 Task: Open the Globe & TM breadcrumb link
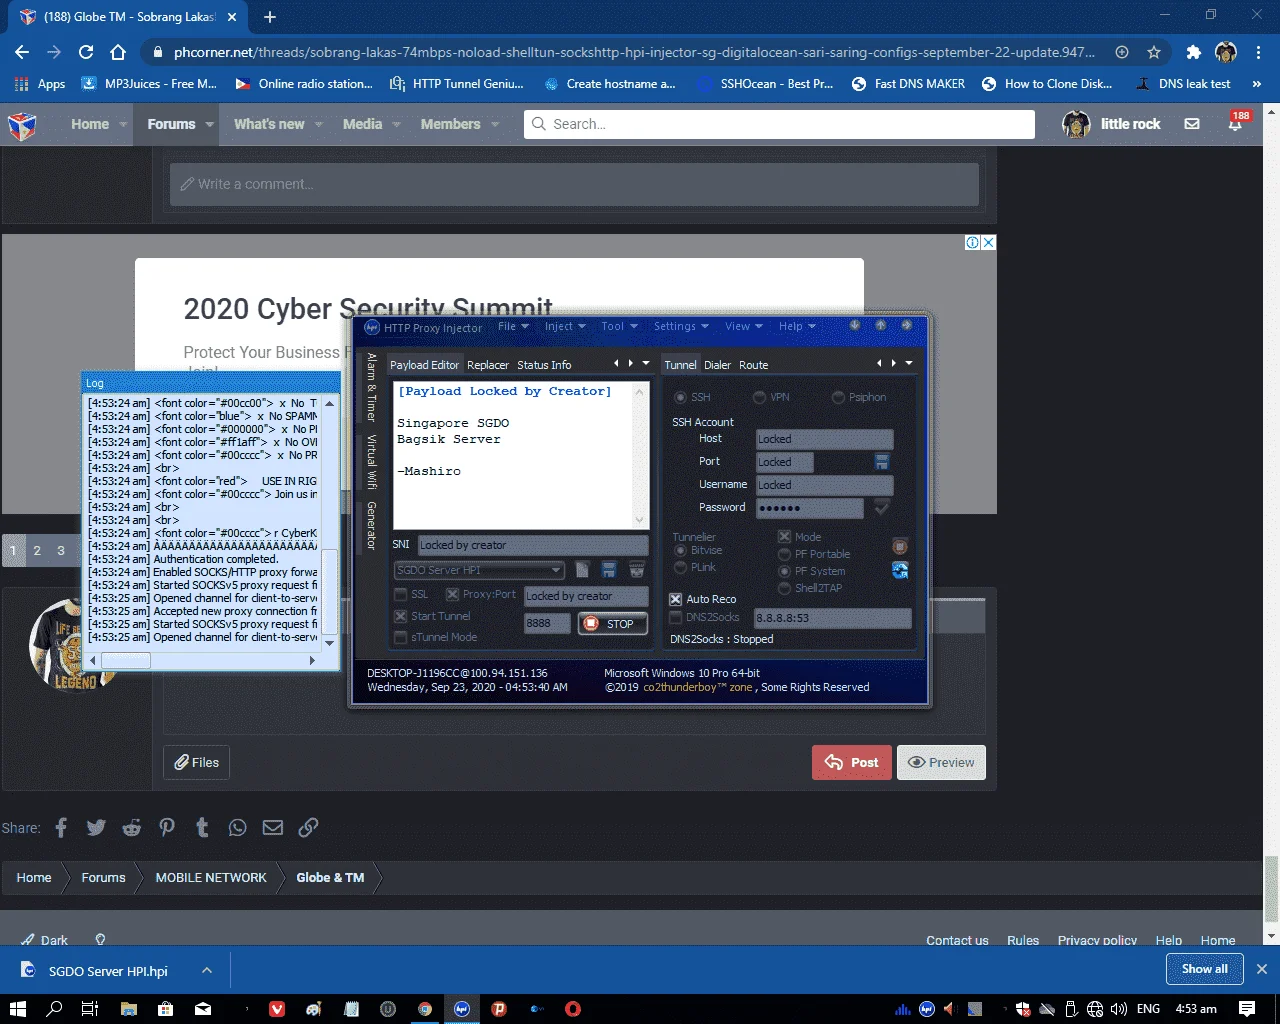[x=330, y=877]
